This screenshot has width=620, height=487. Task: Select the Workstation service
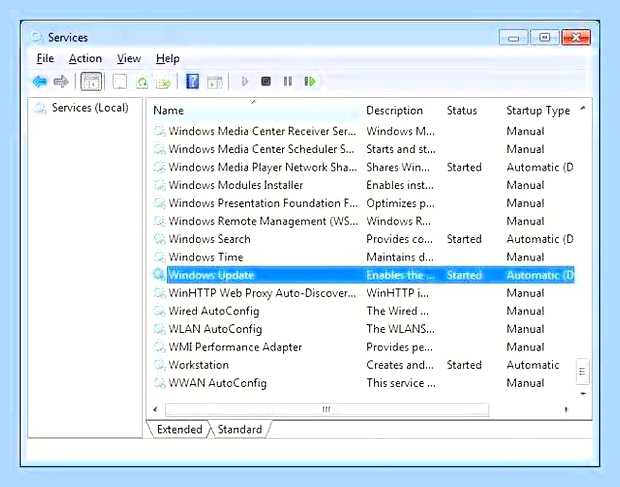click(x=363, y=365)
